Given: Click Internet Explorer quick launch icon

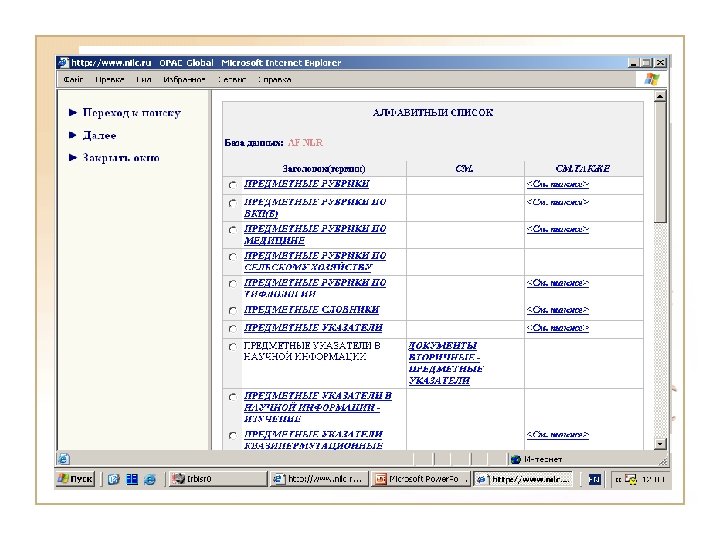Looking at the screenshot, I should click(150, 479).
